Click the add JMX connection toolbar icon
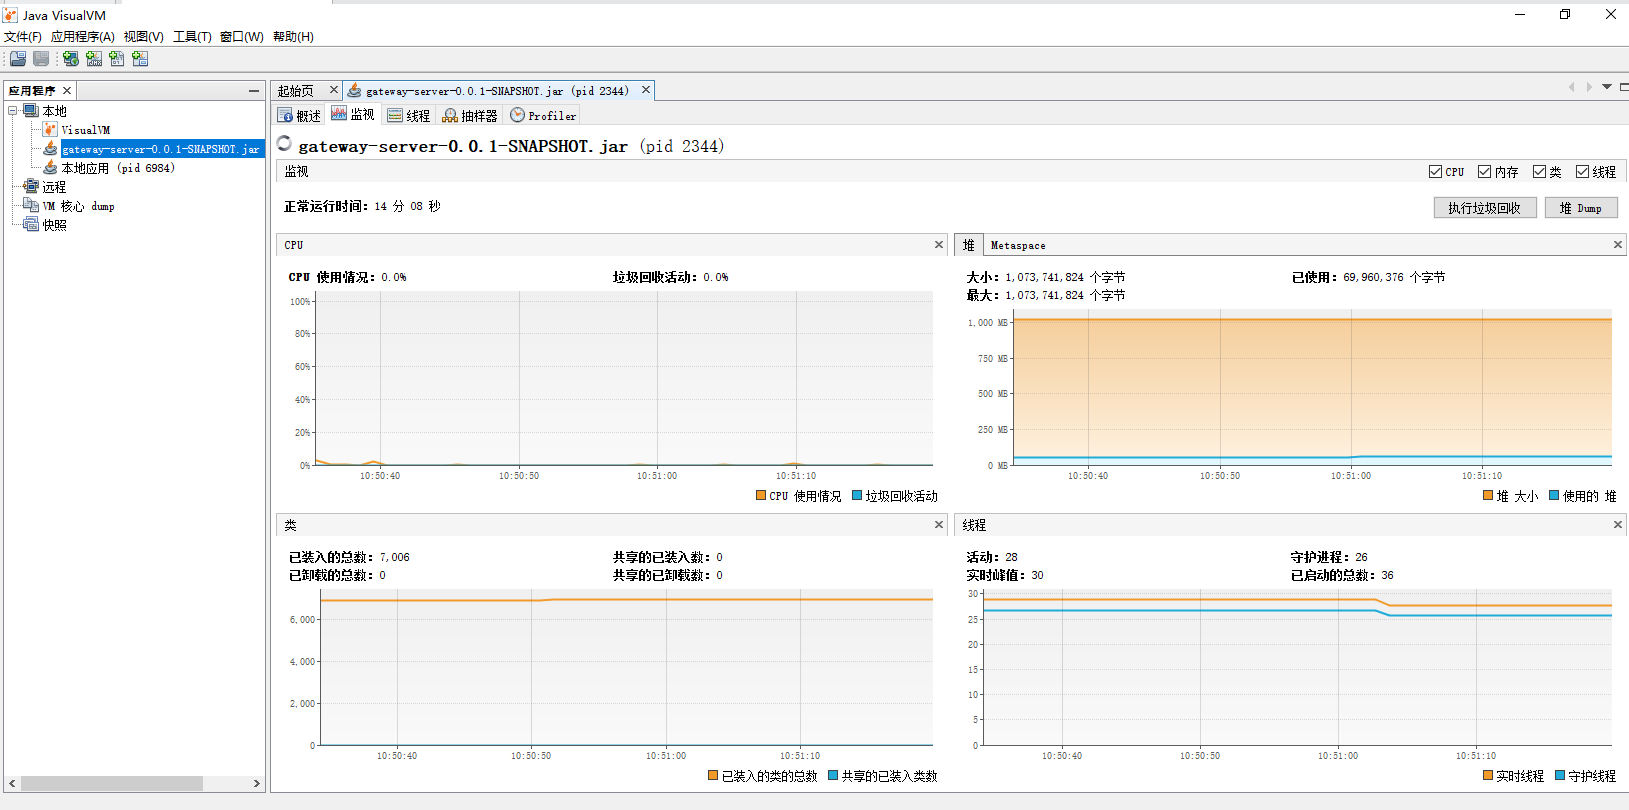 pyautogui.click(x=94, y=59)
